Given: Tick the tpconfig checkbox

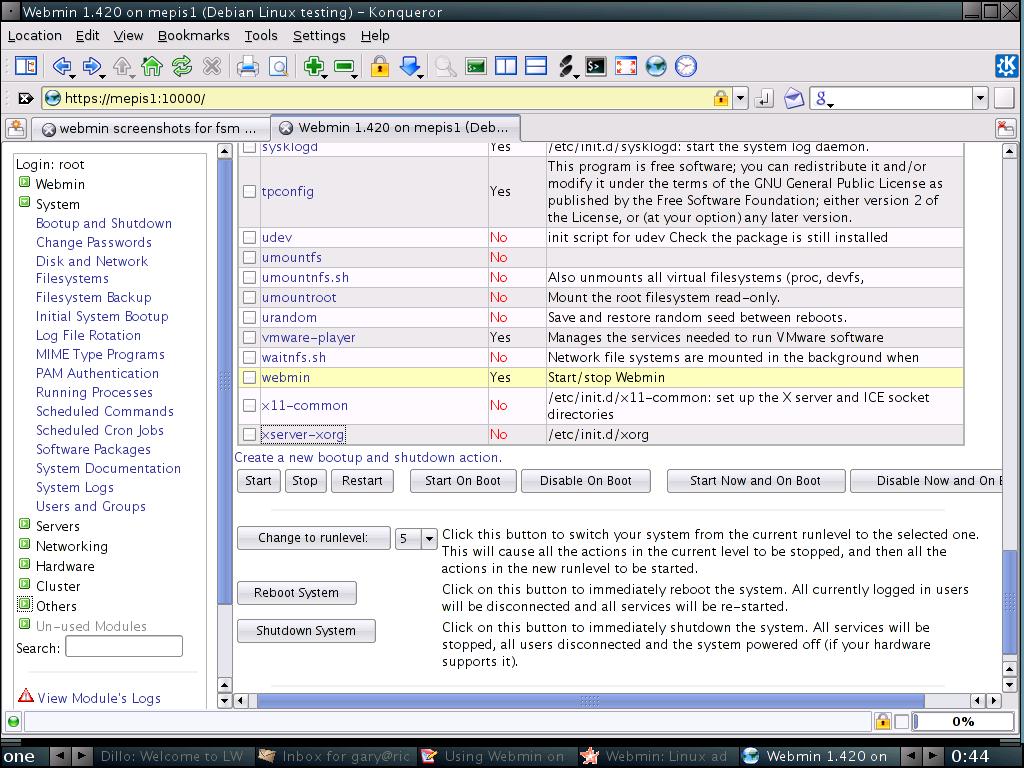Looking at the screenshot, I should pos(249,191).
